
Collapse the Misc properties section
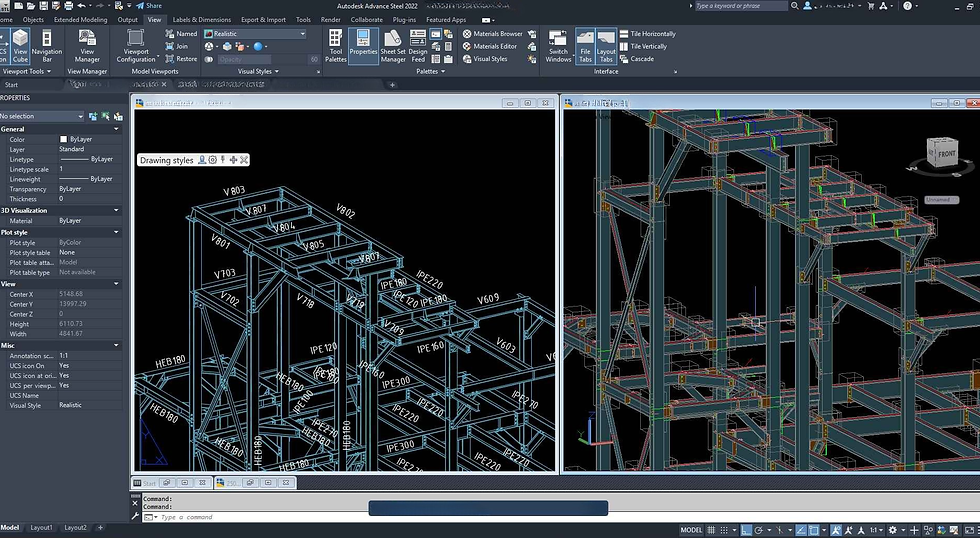[116, 345]
